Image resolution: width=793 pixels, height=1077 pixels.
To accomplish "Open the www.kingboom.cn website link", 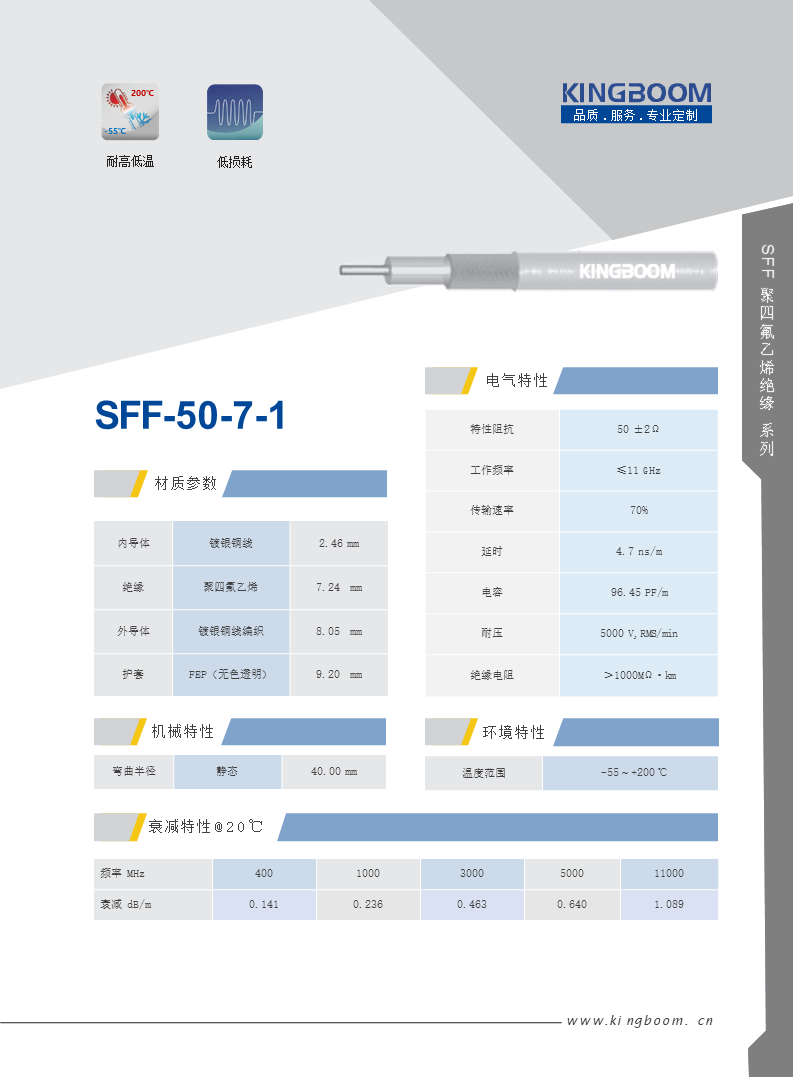I will (640, 1021).
